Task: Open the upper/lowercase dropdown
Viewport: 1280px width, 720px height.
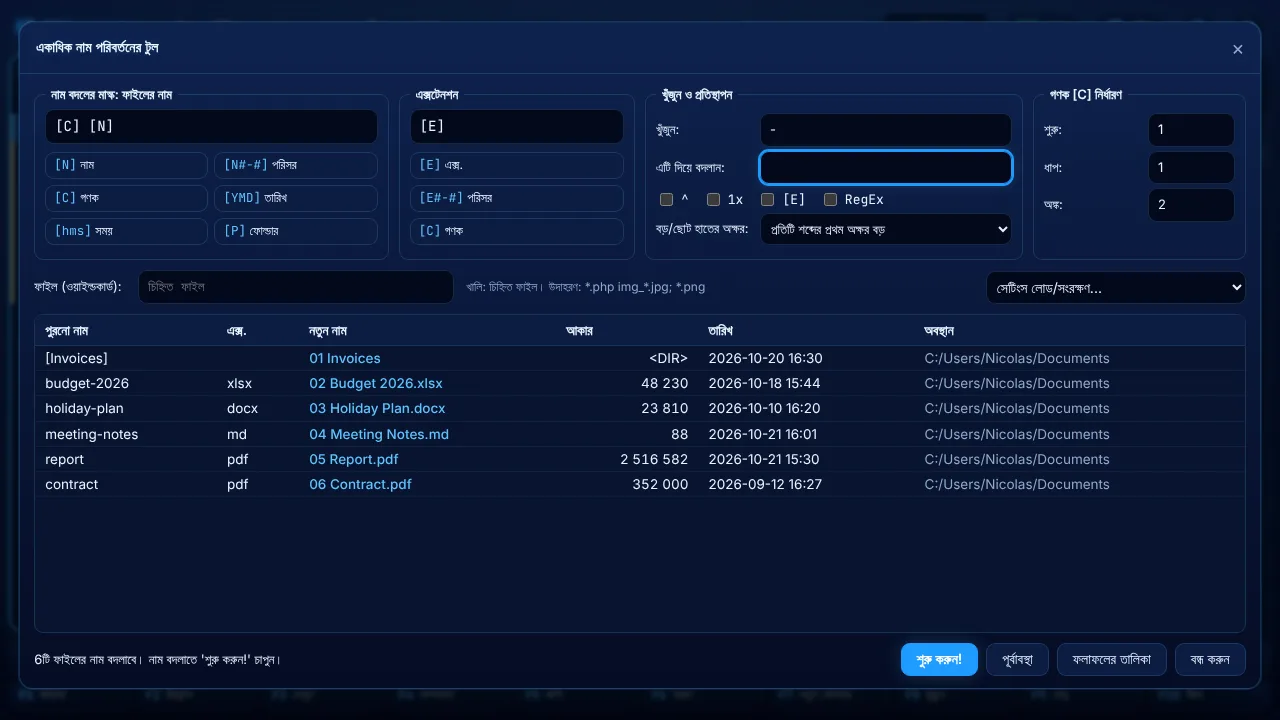Action: (886, 229)
